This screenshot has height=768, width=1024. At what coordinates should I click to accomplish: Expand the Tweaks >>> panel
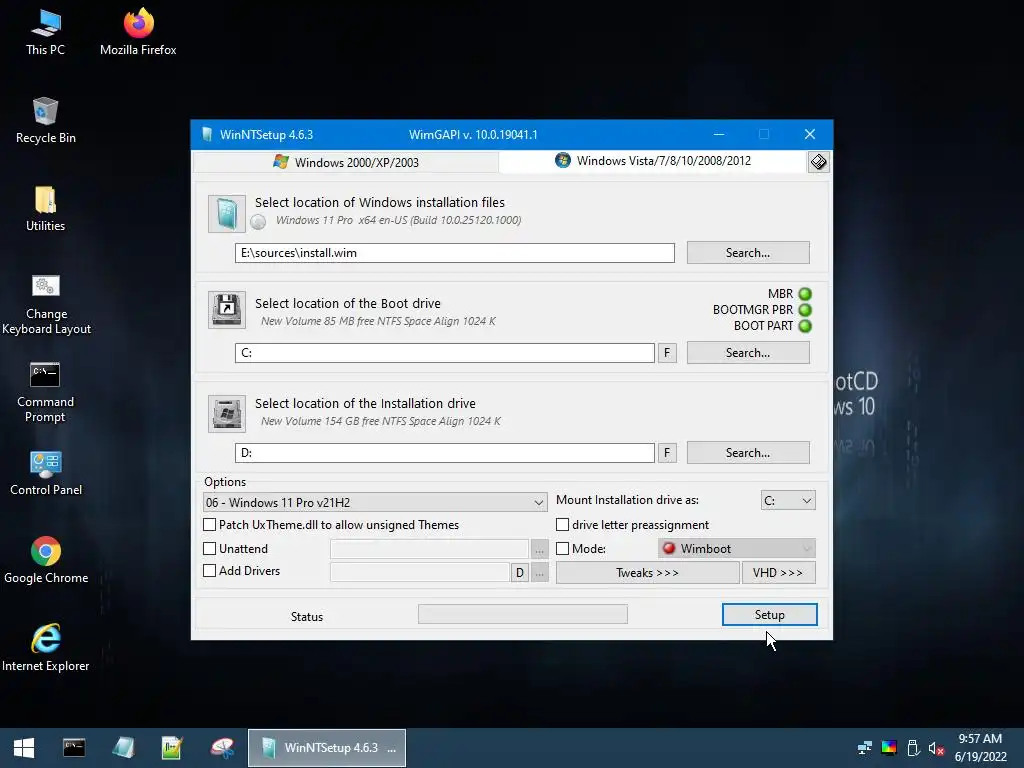tap(648, 573)
